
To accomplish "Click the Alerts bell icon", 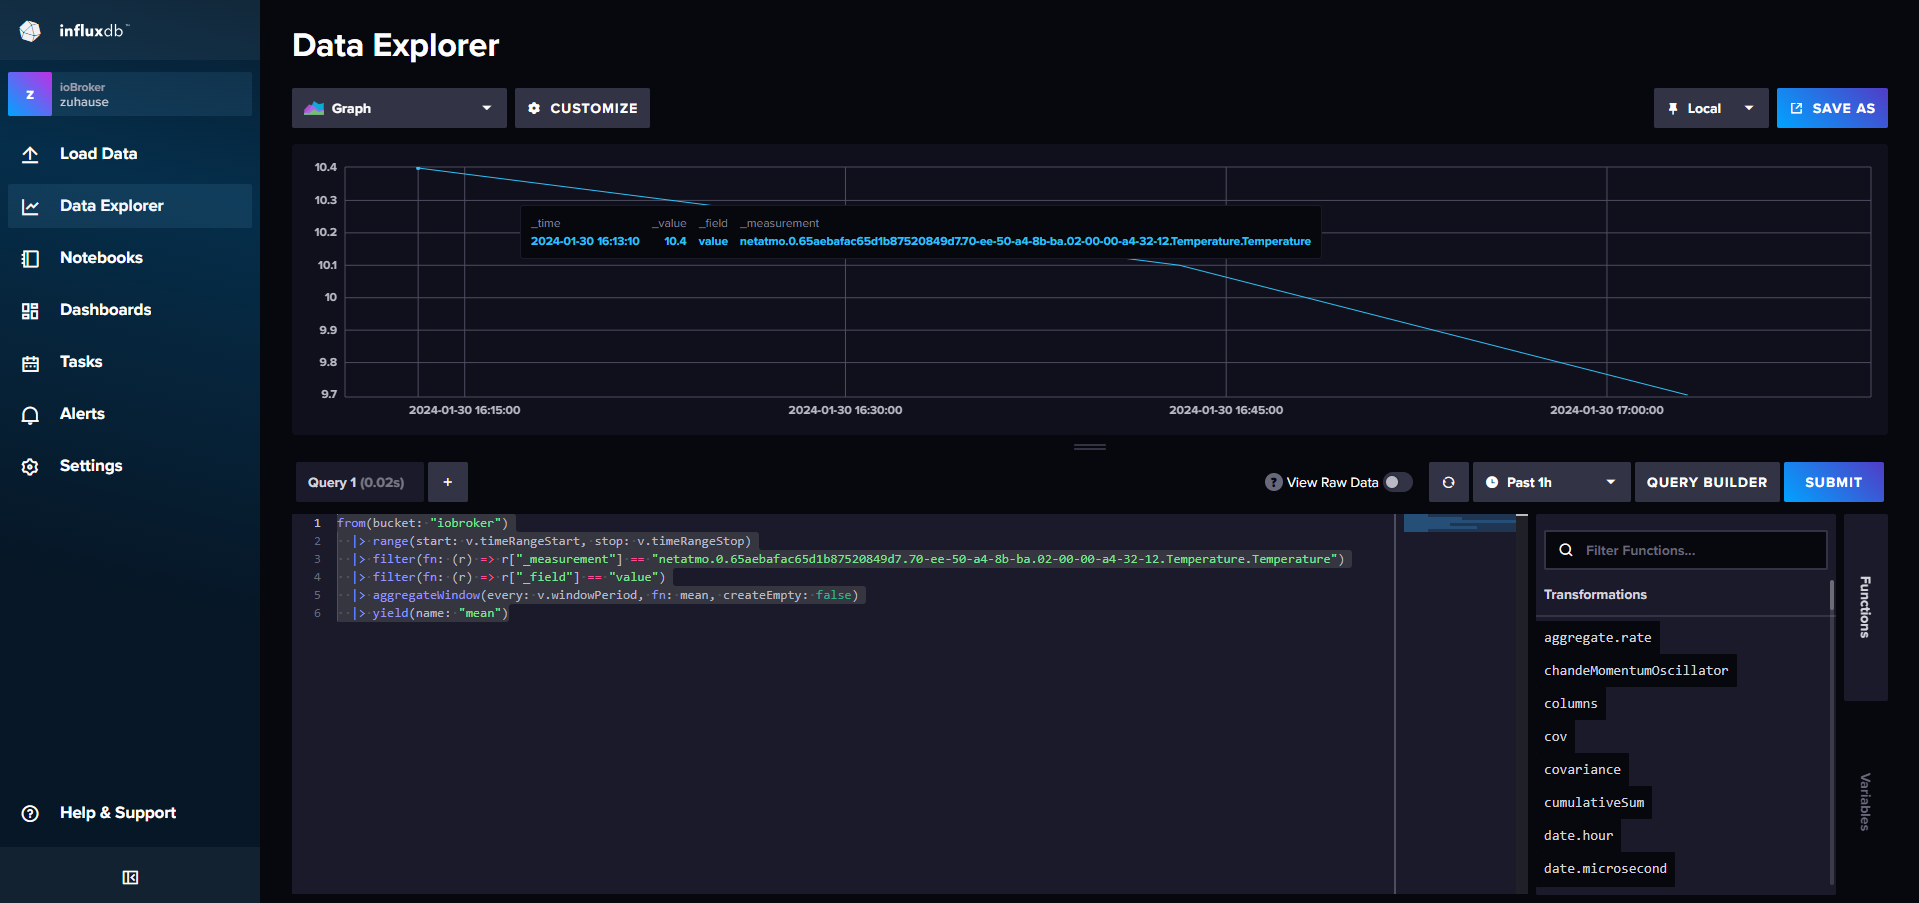I will point(30,414).
